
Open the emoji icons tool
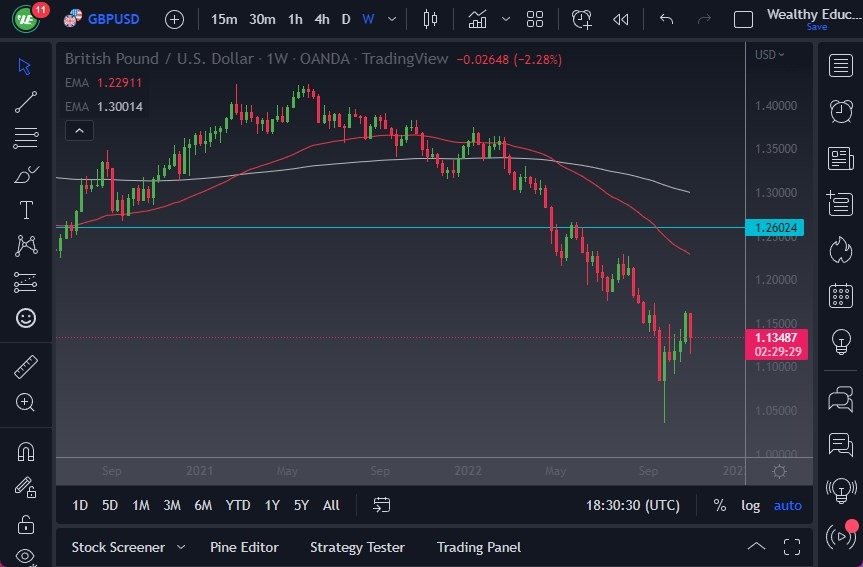pos(26,318)
